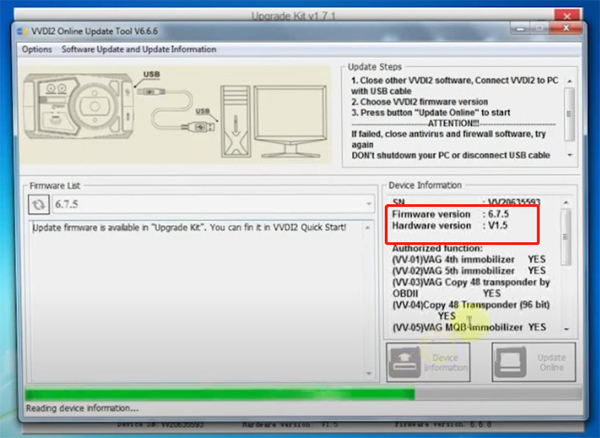Click '(VV-03)VAG Copy 48 transponder by' line
600x438 pixels.
(x=471, y=282)
